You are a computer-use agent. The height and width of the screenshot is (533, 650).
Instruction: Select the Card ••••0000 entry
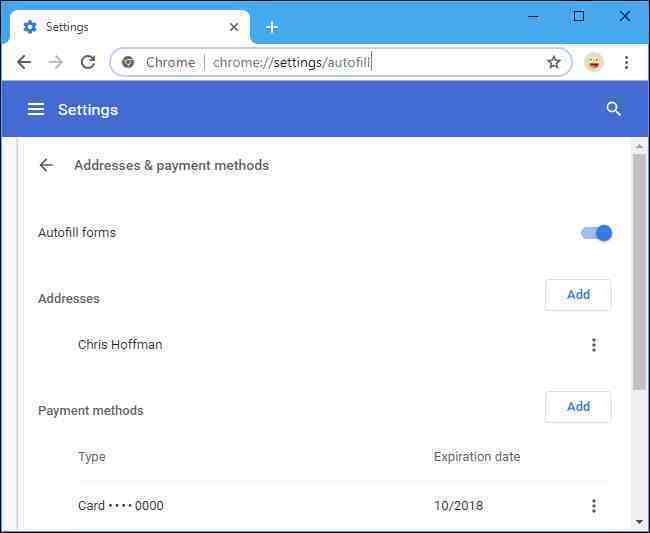coord(121,506)
